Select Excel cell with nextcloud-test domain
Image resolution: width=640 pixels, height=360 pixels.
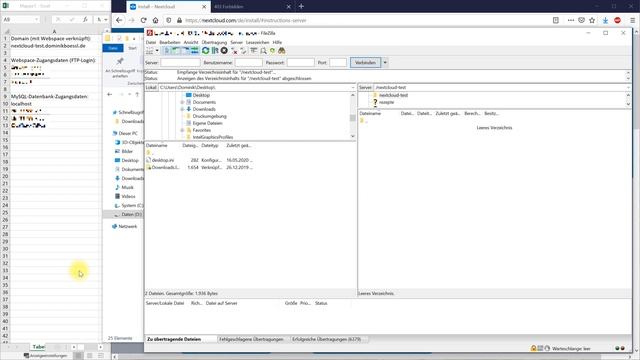point(54,46)
